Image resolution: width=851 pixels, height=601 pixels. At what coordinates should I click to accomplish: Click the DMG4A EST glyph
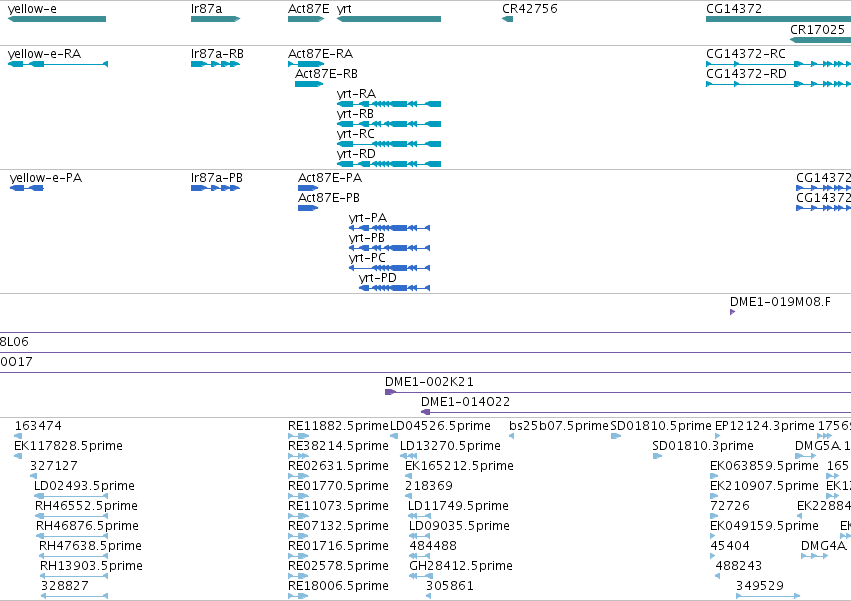click(x=815, y=556)
